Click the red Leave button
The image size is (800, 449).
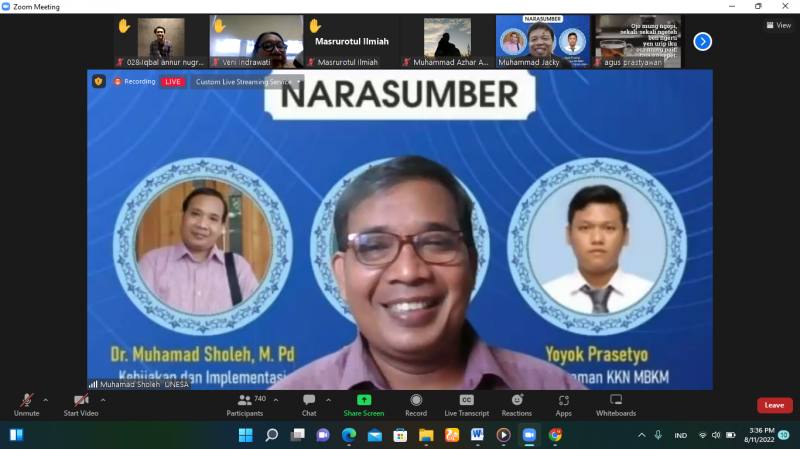tap(774, 405)
